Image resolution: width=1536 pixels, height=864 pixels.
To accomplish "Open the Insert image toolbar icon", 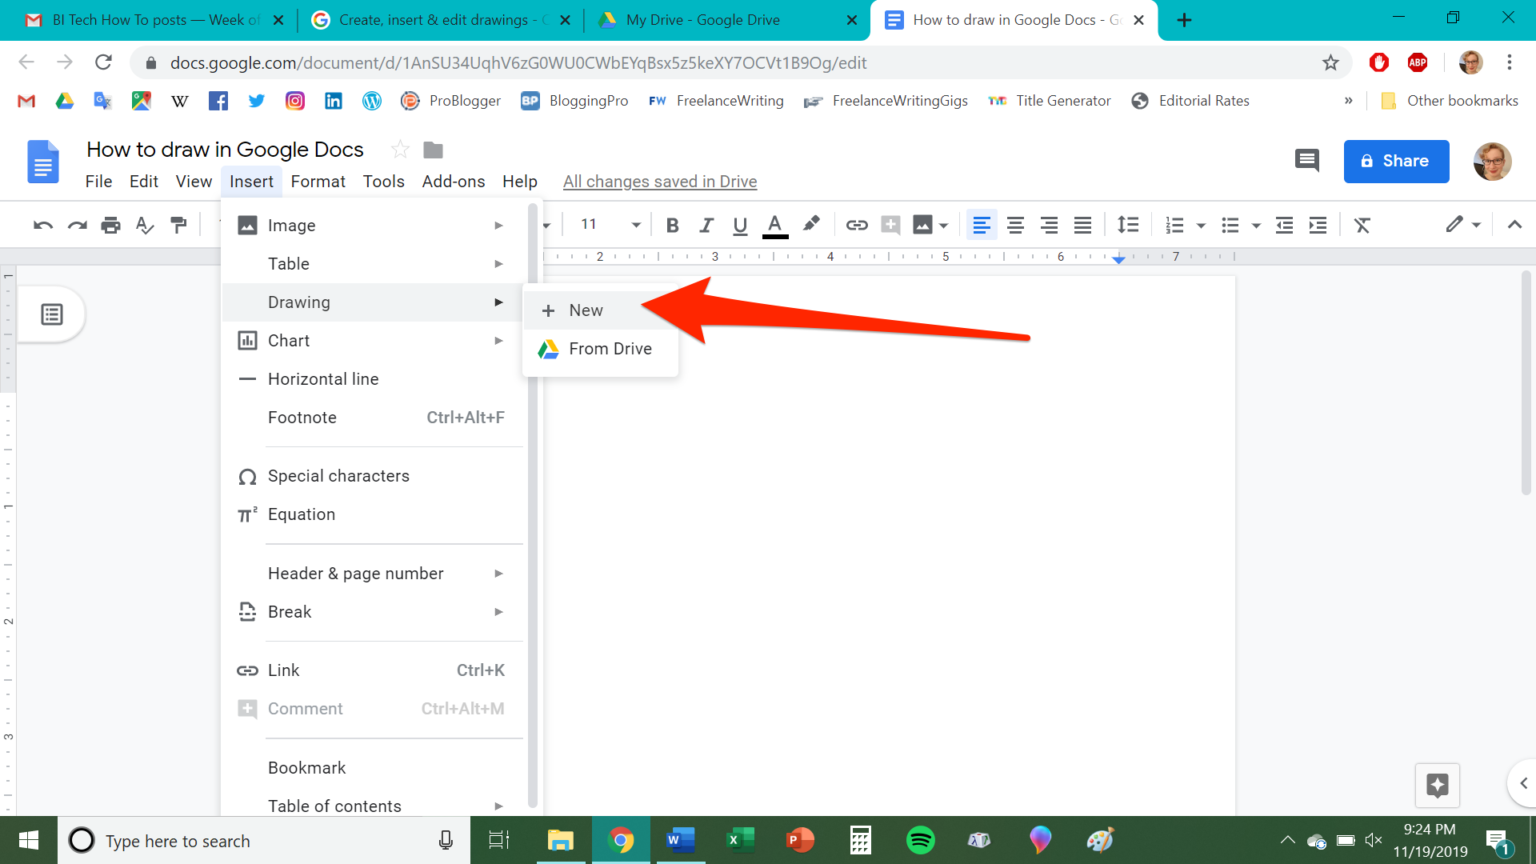I will coord(923,224).
